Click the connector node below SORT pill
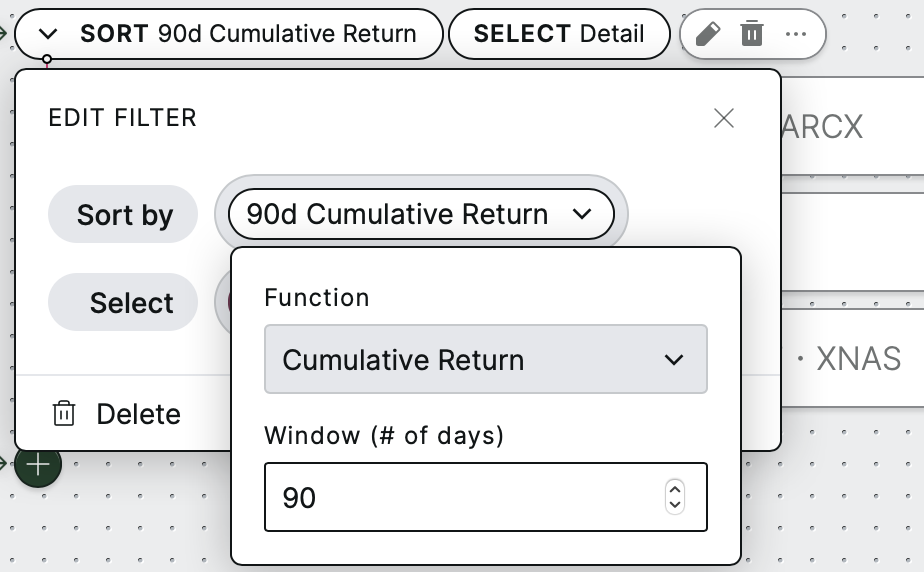Image resolution: width=924 pixels, height=572 pixels. pos(47,59)
